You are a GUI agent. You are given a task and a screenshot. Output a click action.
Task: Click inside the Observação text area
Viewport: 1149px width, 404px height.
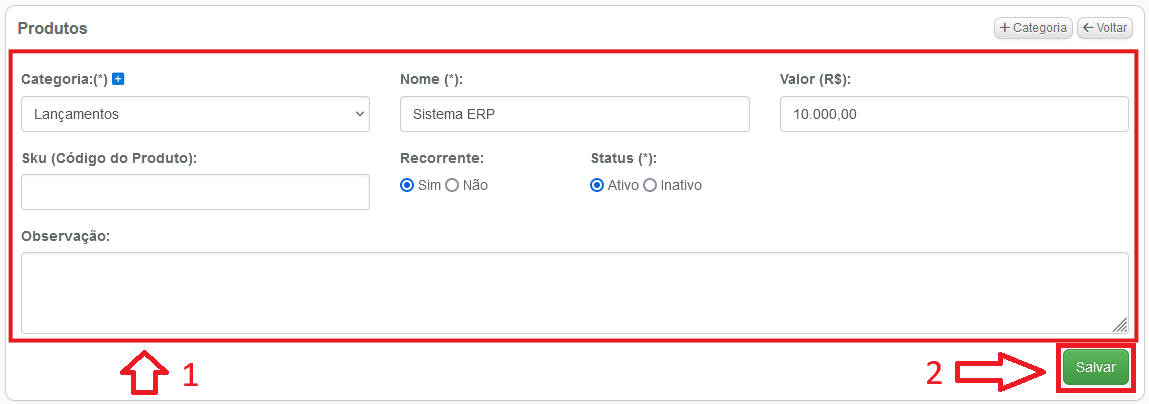(575, 293)
